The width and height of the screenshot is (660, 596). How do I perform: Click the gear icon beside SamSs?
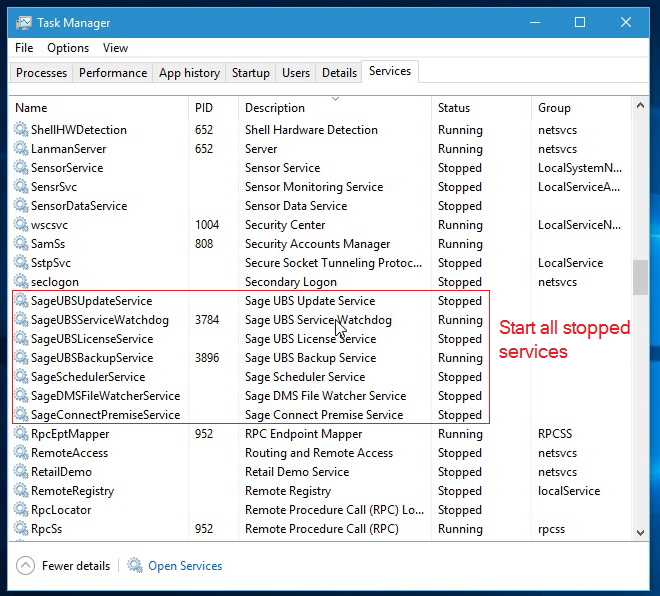click(x=21, y=243)
